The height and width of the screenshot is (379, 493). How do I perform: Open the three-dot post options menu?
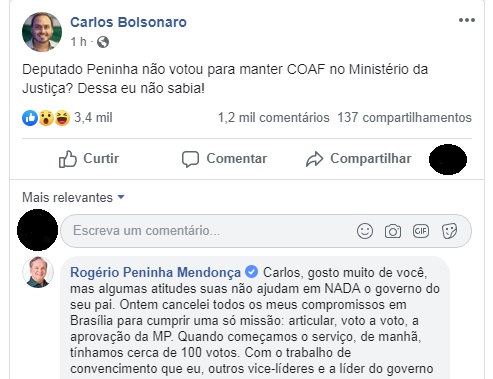(466, 20)
